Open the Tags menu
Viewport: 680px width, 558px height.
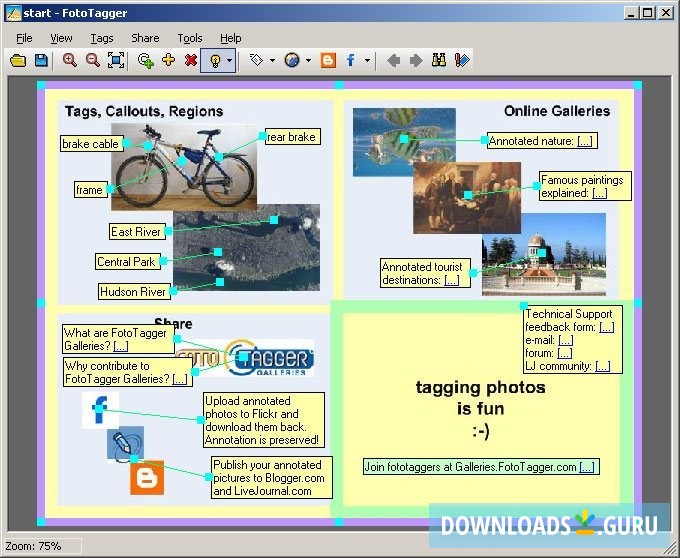tap(102, 38)
